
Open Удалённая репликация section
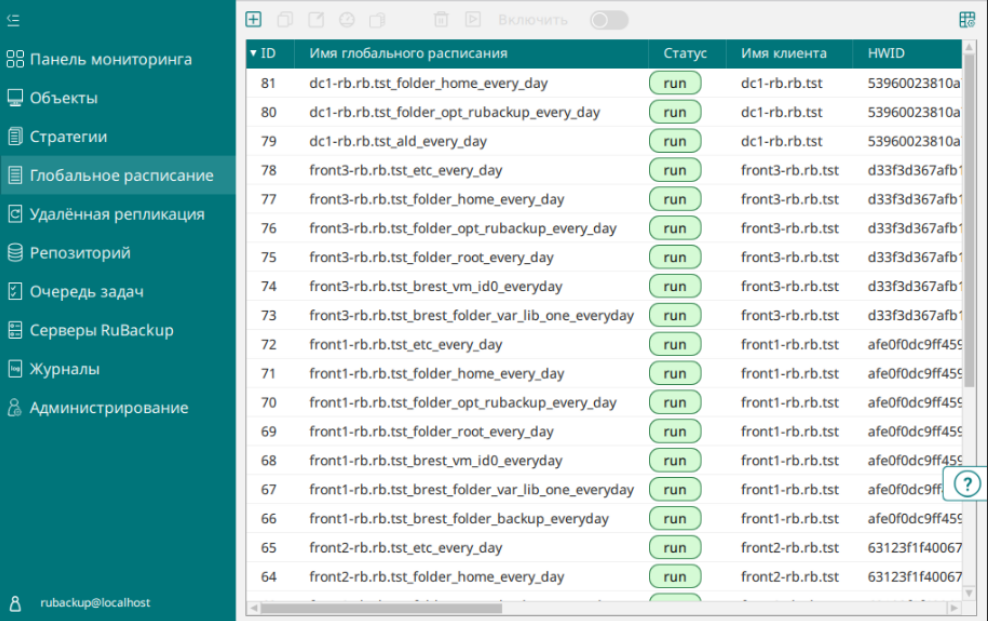coord(118,214)
